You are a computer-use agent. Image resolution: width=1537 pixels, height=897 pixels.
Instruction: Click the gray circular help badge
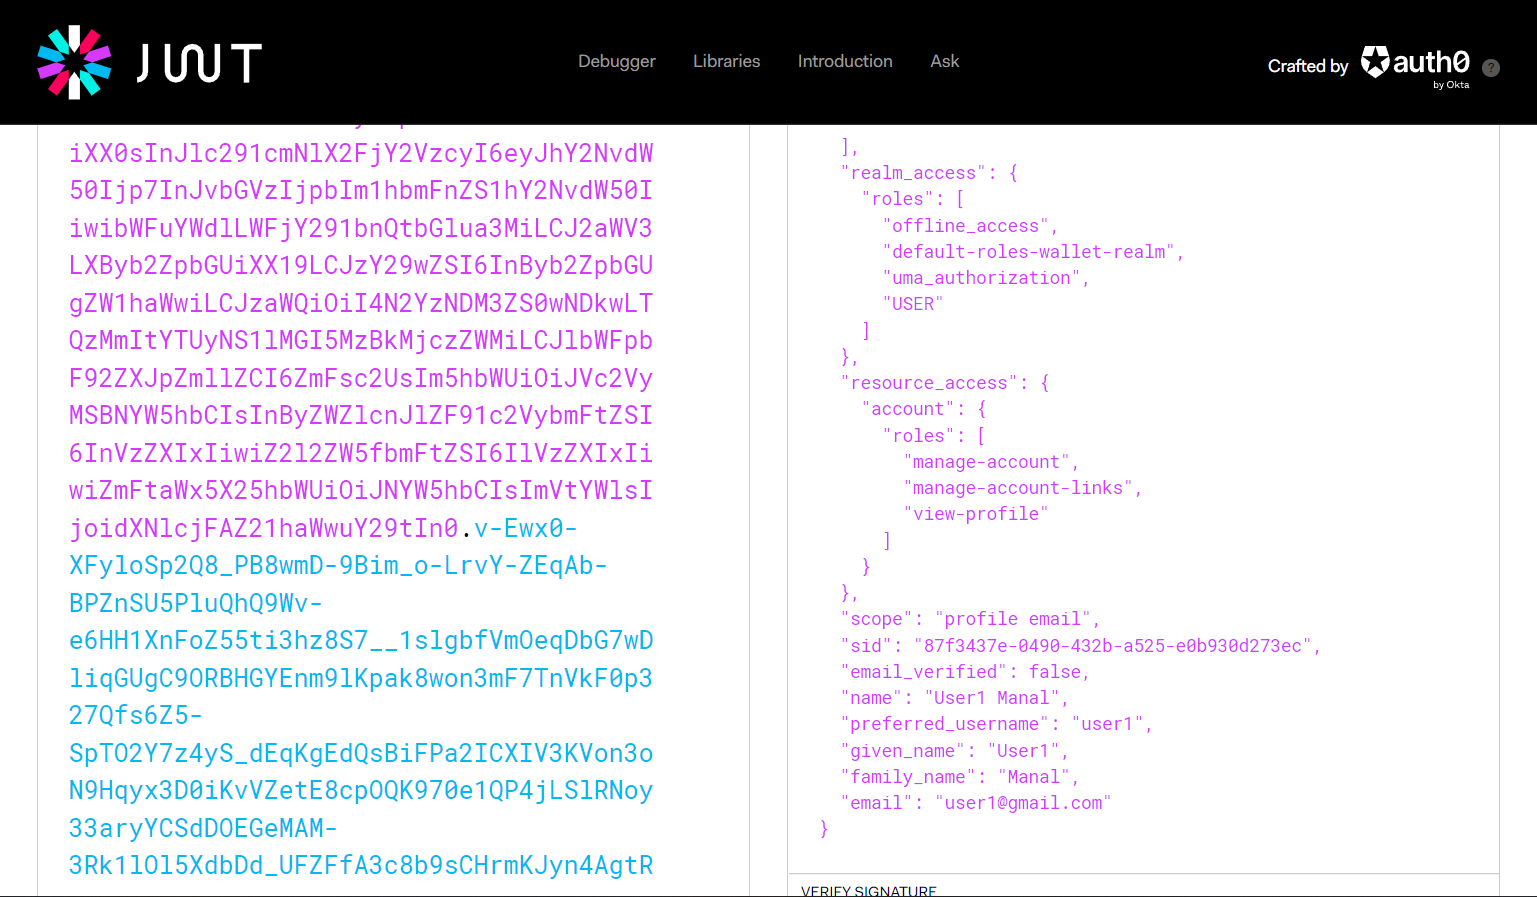1491,68
